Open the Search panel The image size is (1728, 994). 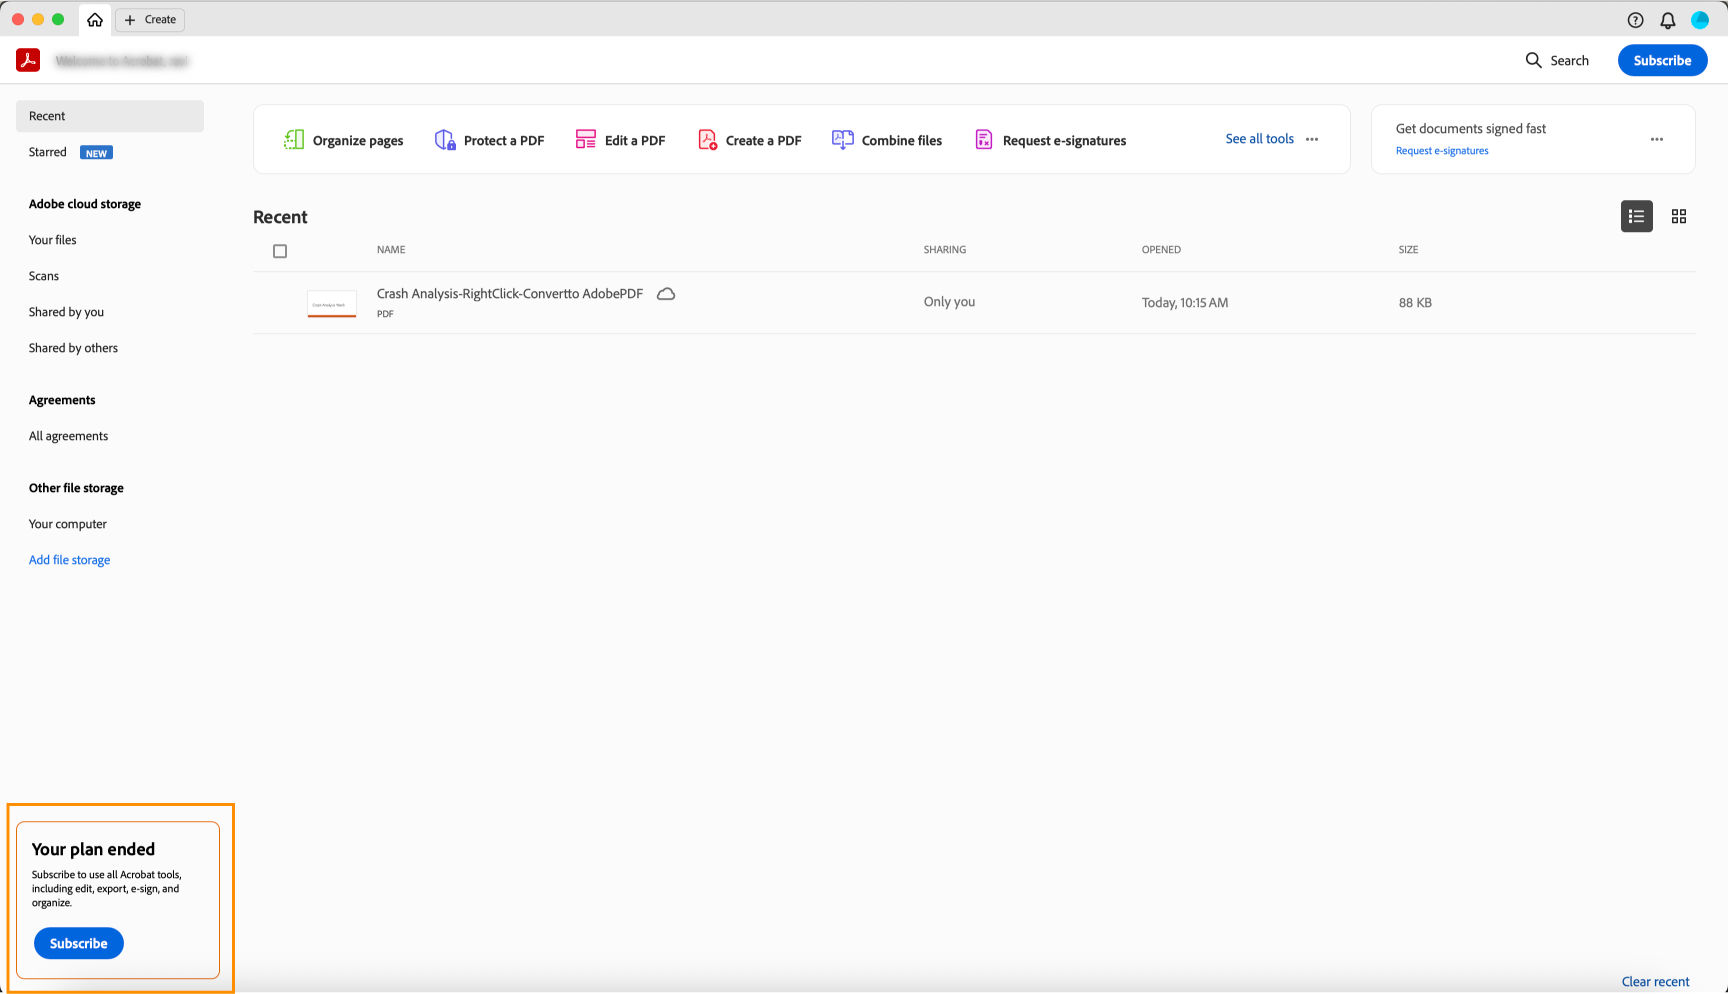(1556, 60)
